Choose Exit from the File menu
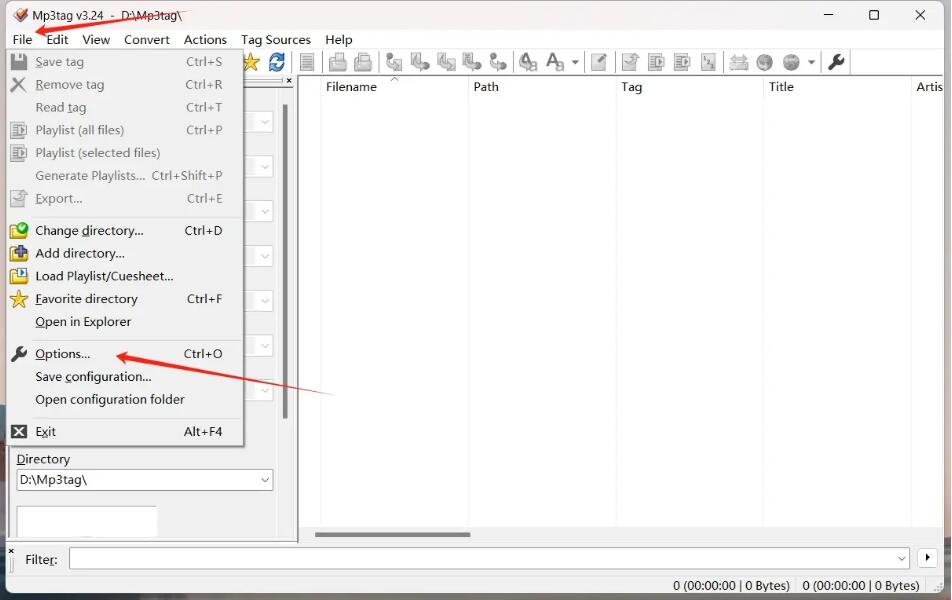Screen dimensions: 952x600 click(125, 432)
